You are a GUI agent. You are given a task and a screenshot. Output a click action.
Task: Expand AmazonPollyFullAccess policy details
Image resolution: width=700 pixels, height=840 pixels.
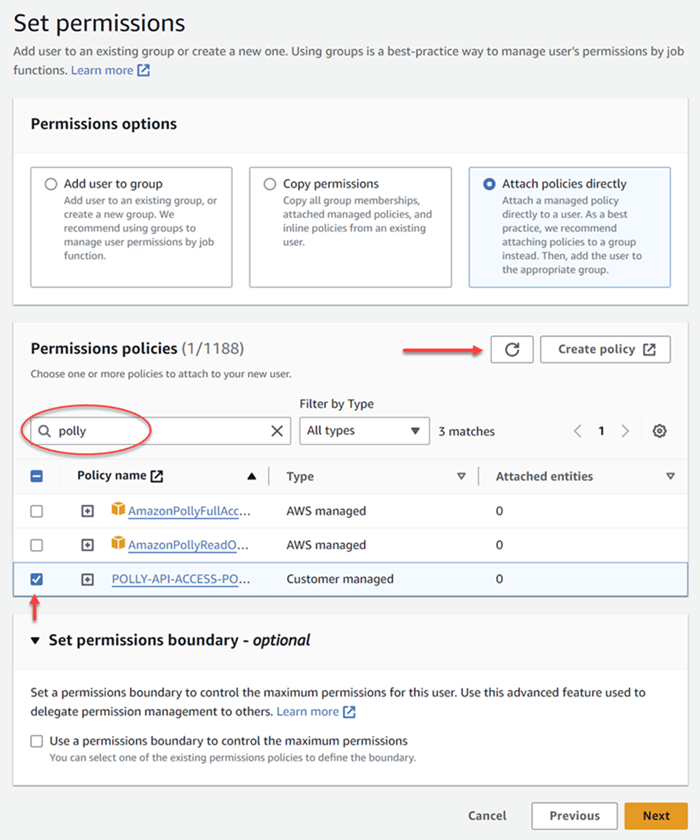pos(87,511)
